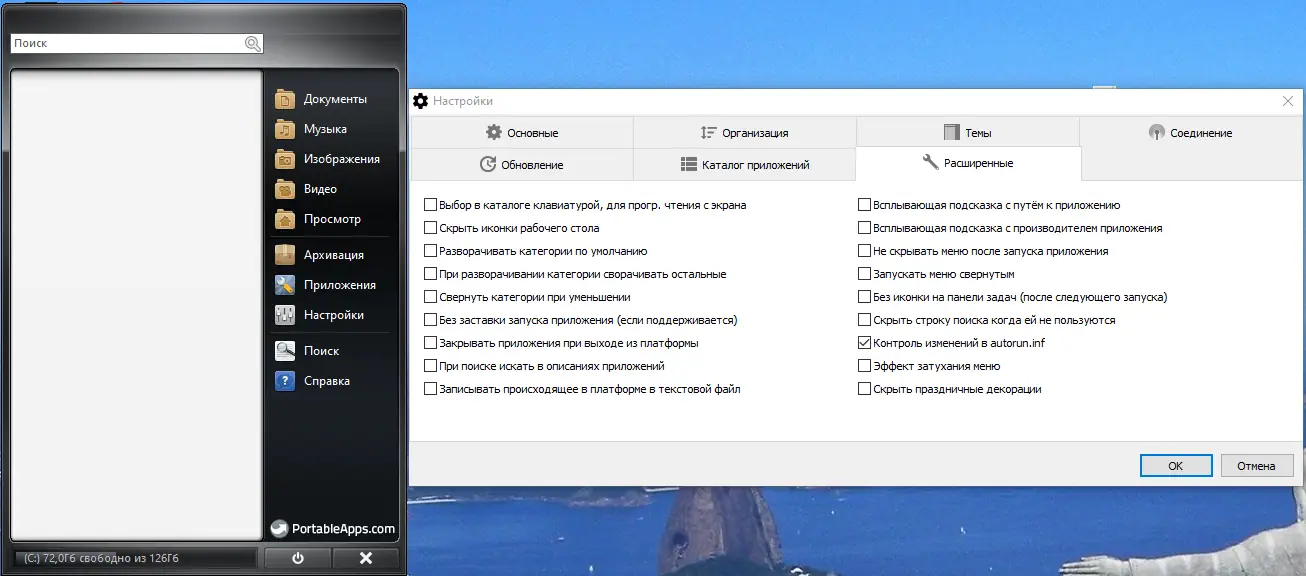Click inside the Поиск search field
This screenshot has width=1306, height=576.
[x=120, y=43]
